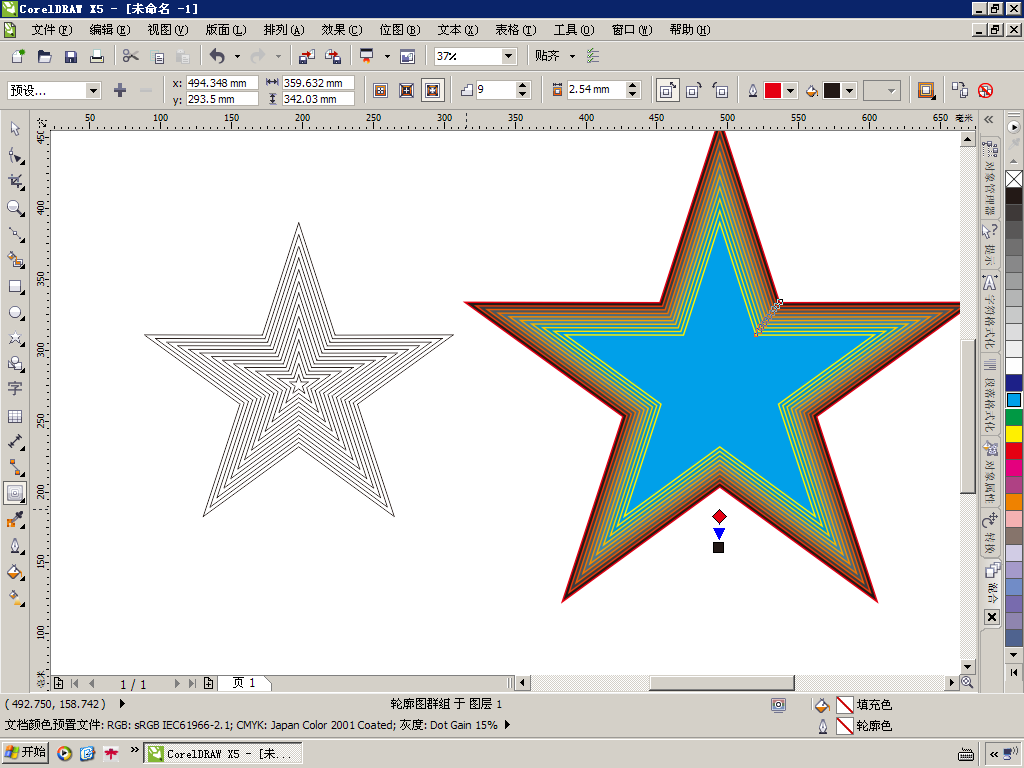Click the Windows Start button
Screen dimensions: 1024x768
(x=26, y=752)
